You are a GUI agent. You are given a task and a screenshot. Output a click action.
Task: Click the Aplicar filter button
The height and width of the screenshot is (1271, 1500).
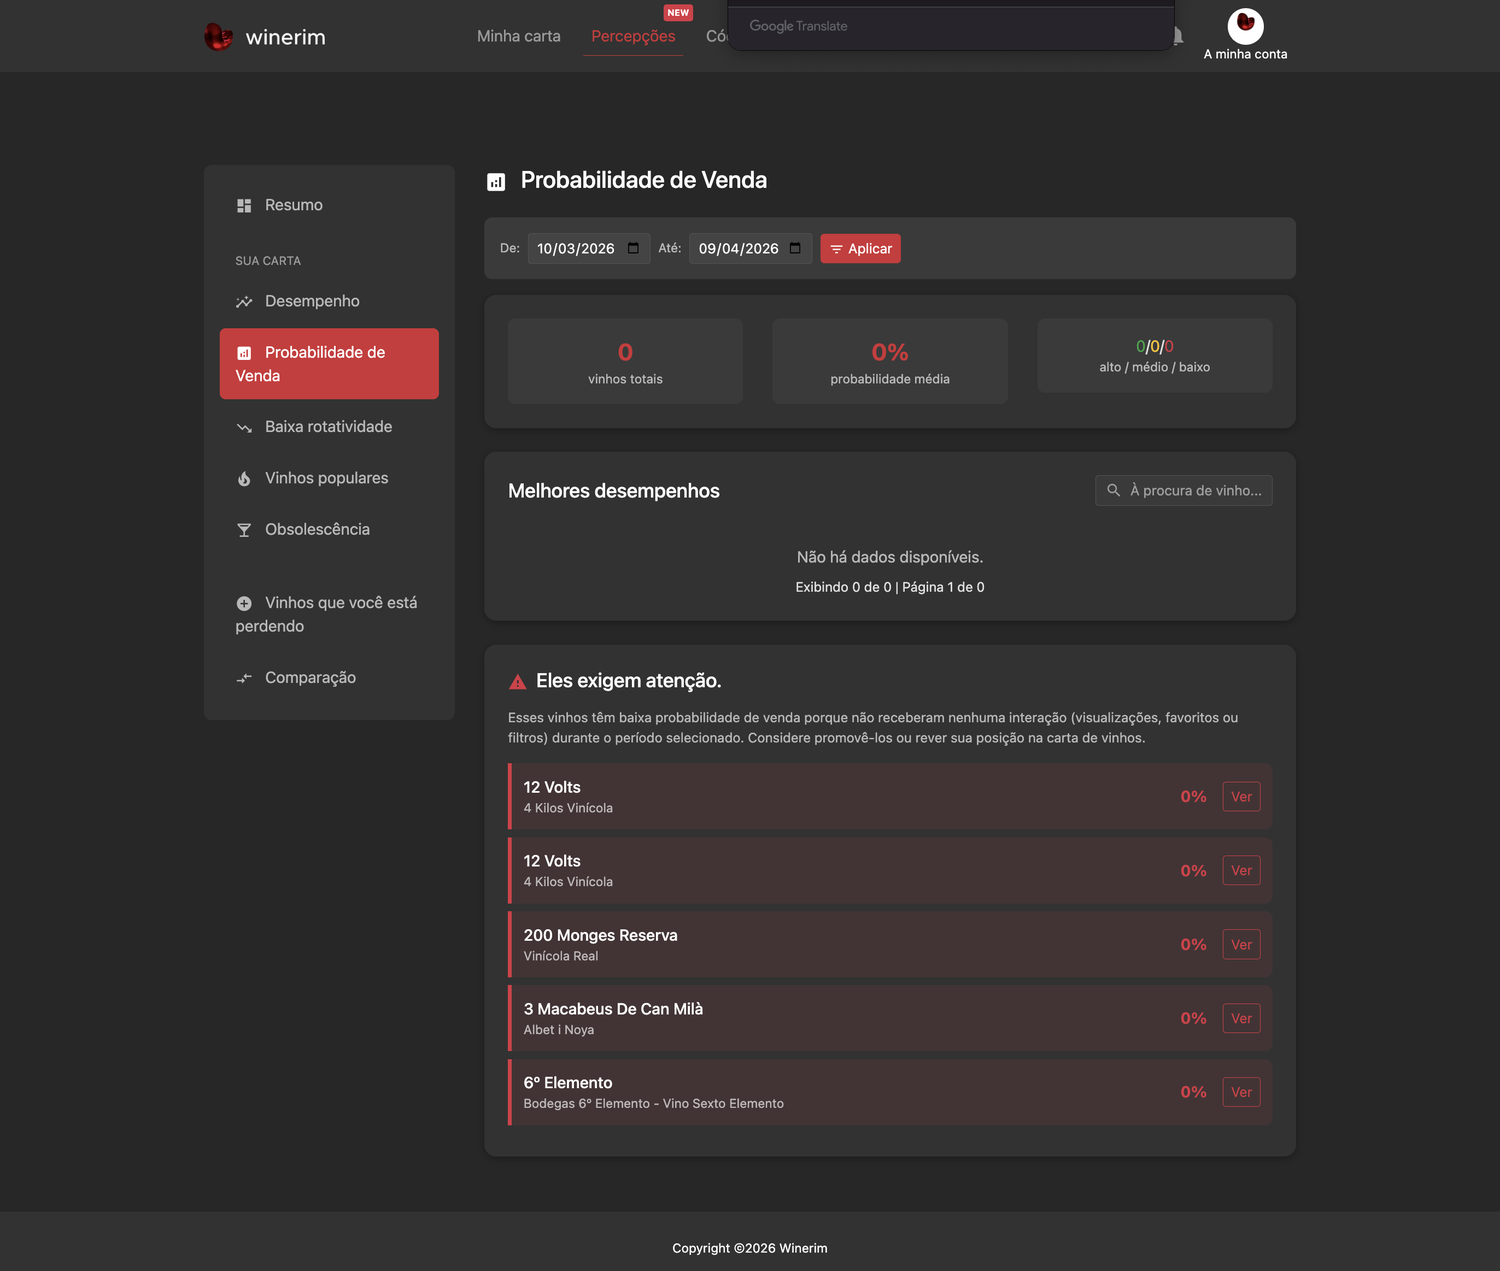click(860, 248)
